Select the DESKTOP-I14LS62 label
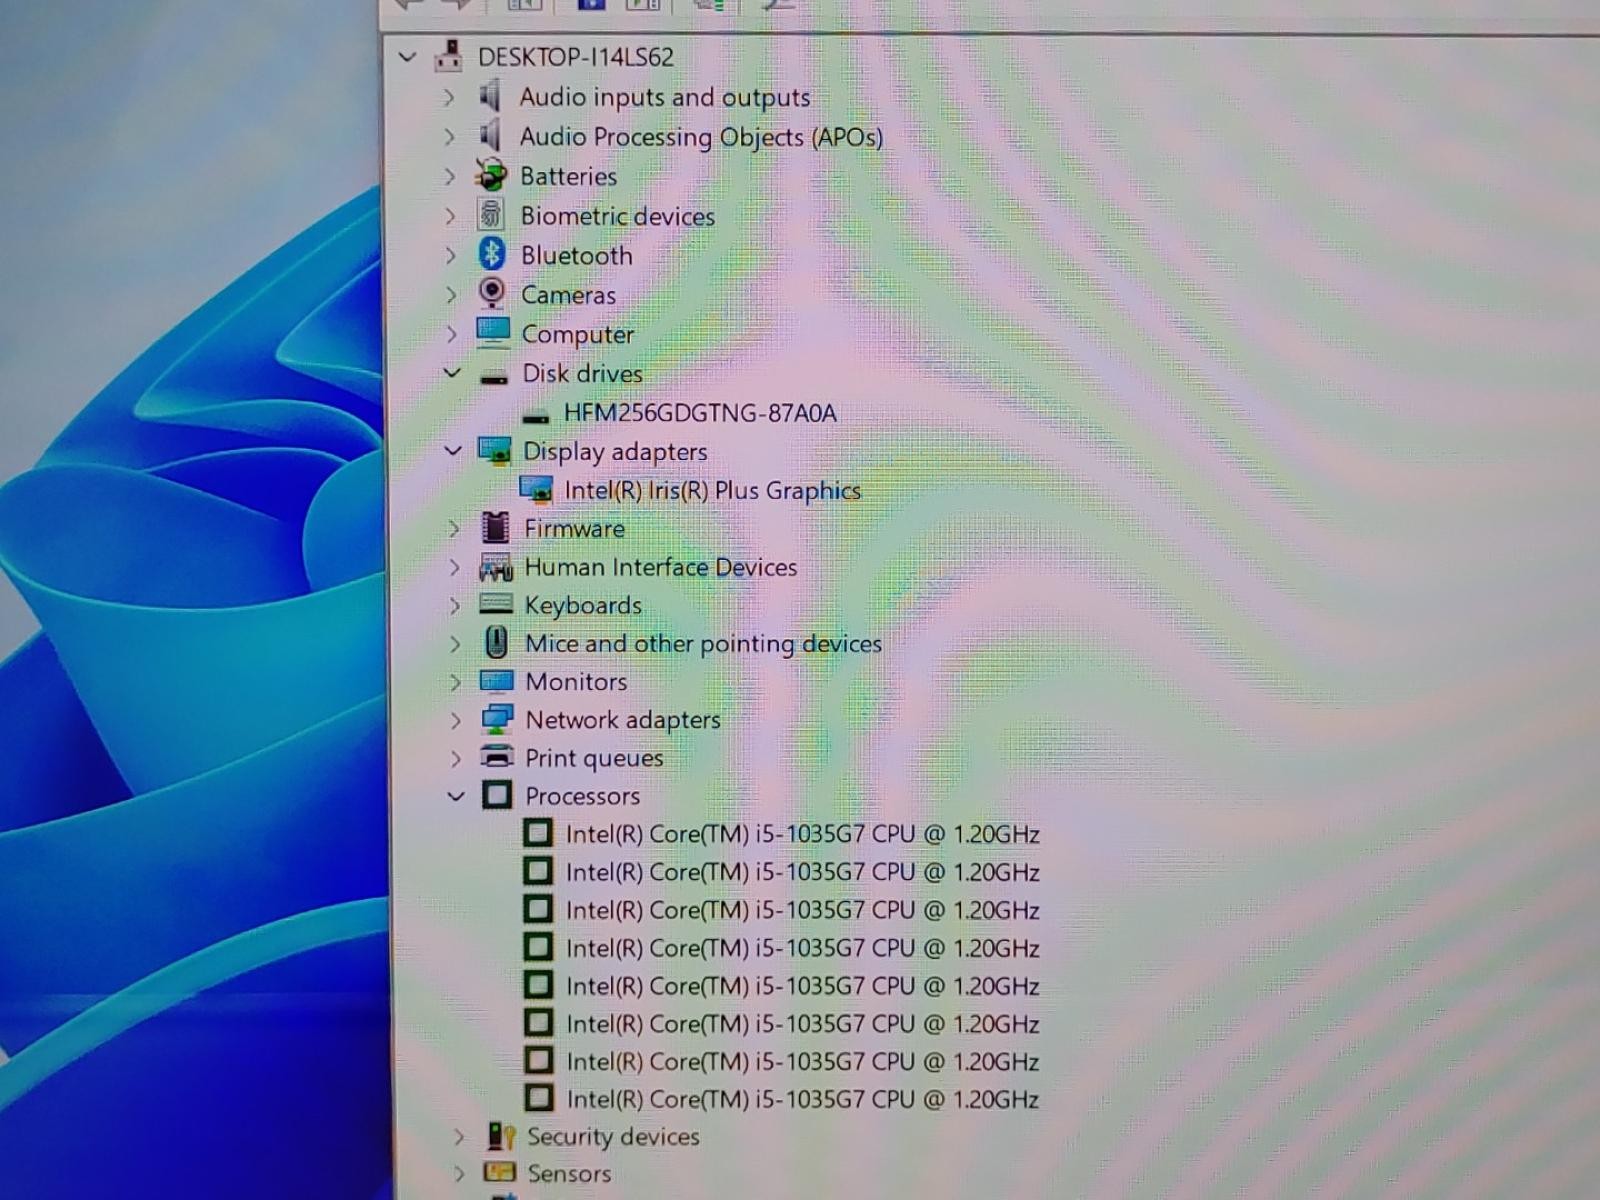 tap(576, 57)
